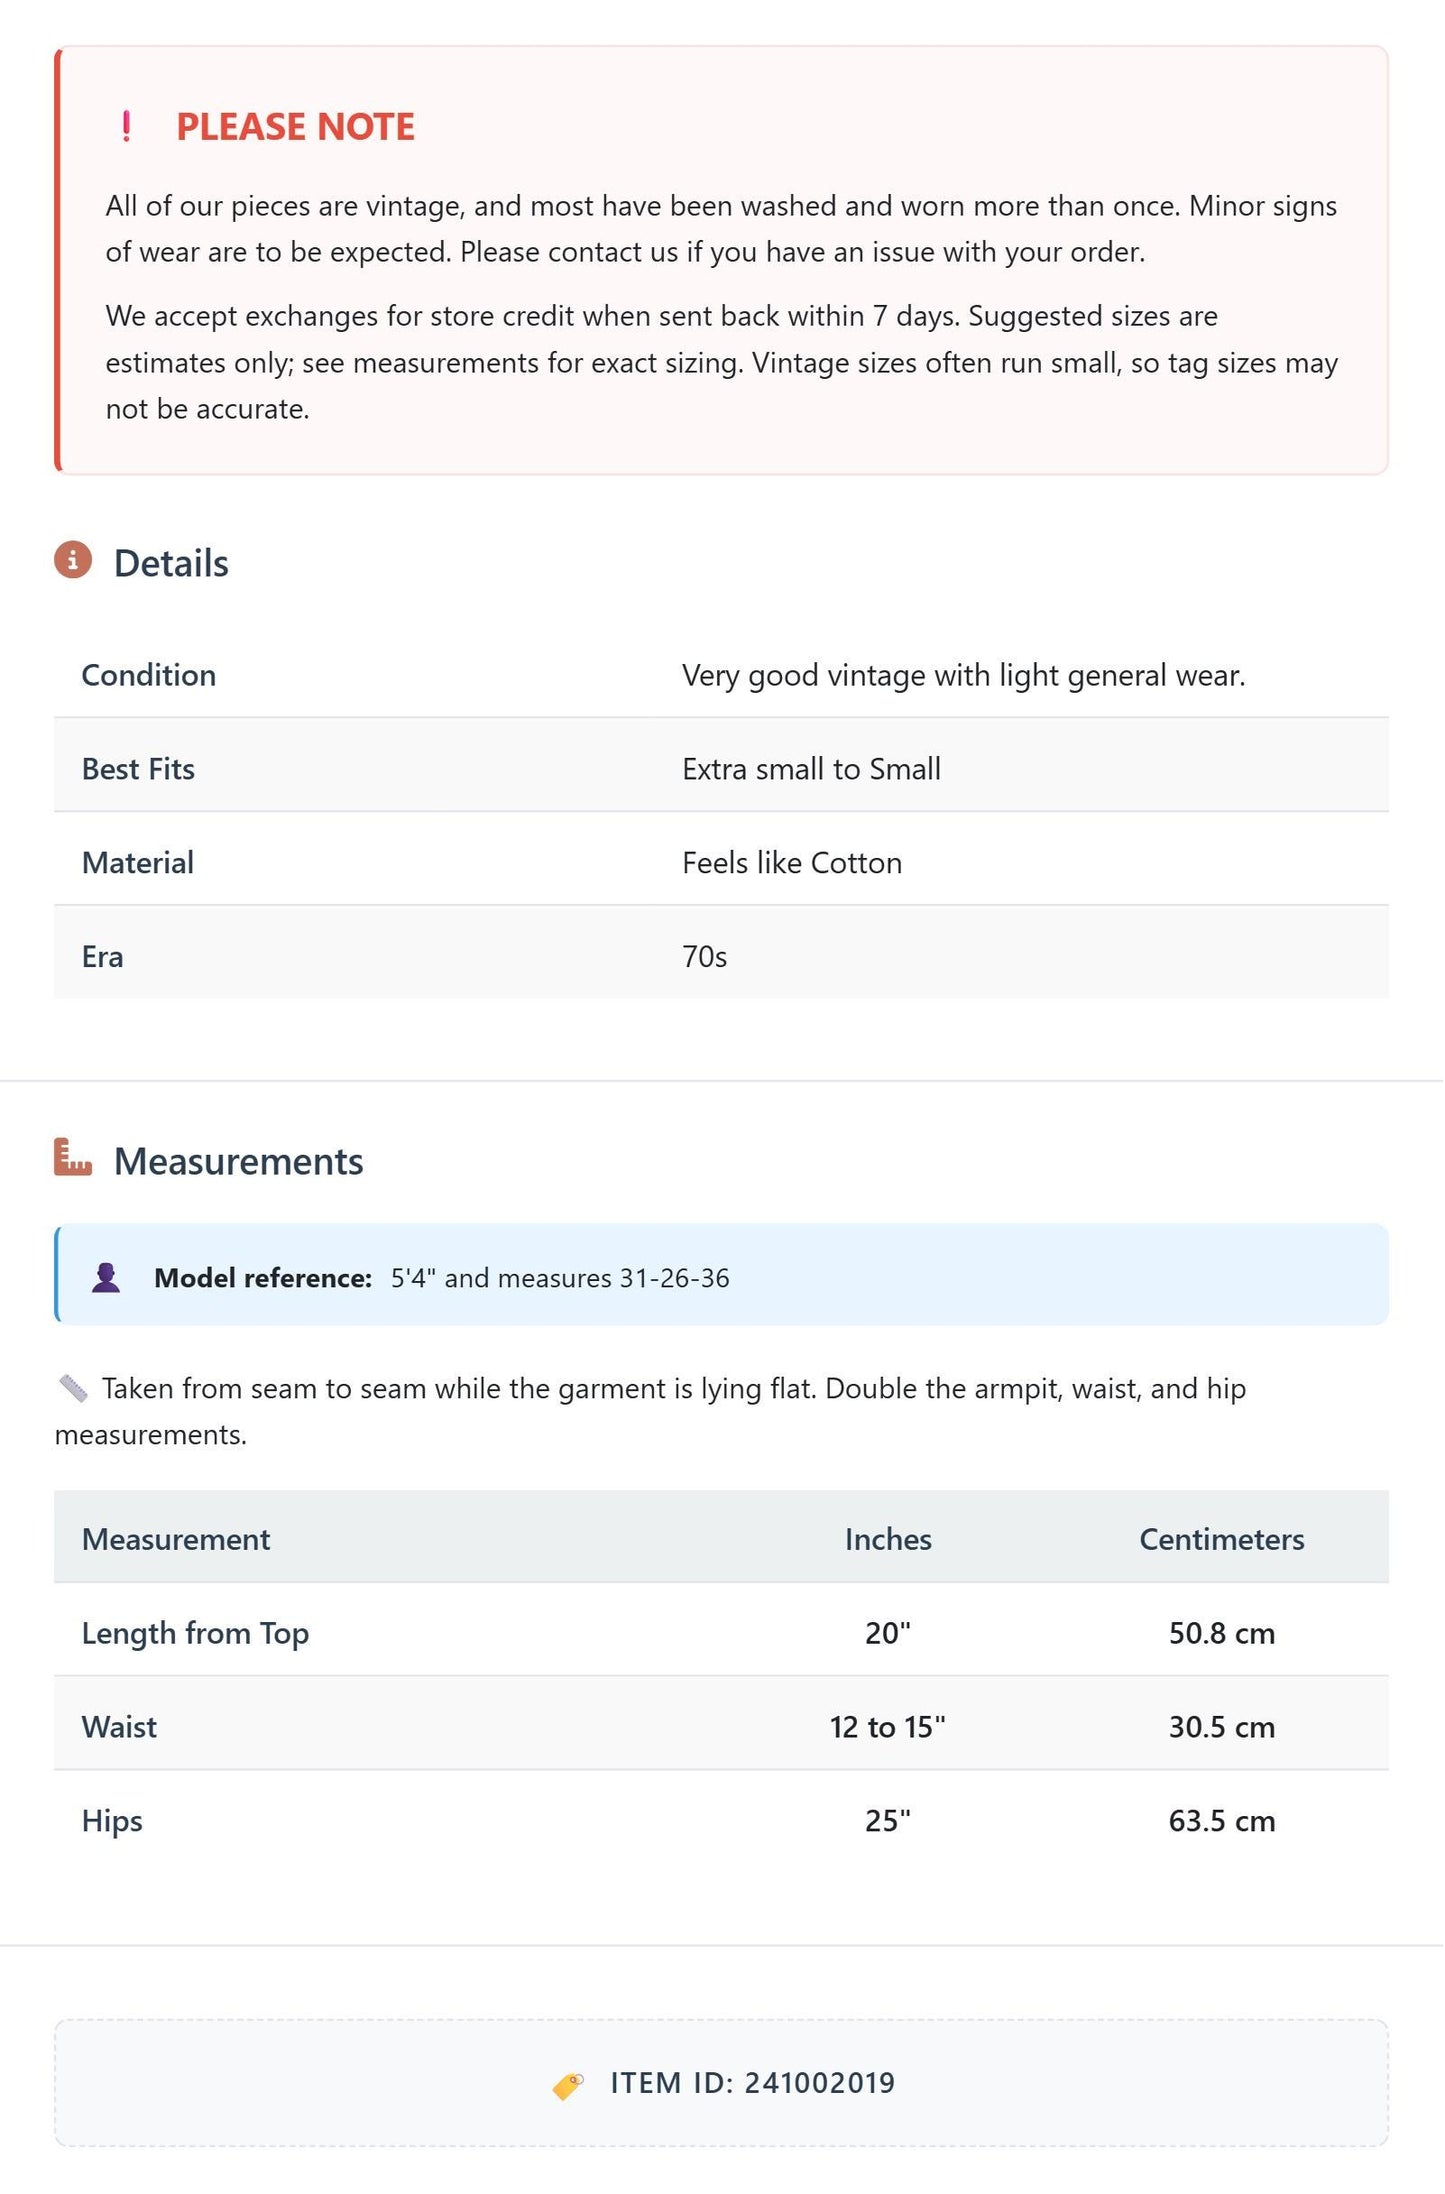This screenshot has height=2194, width=1445.
Task: Click the Measurement column header
Action: tap(176, 1539)
